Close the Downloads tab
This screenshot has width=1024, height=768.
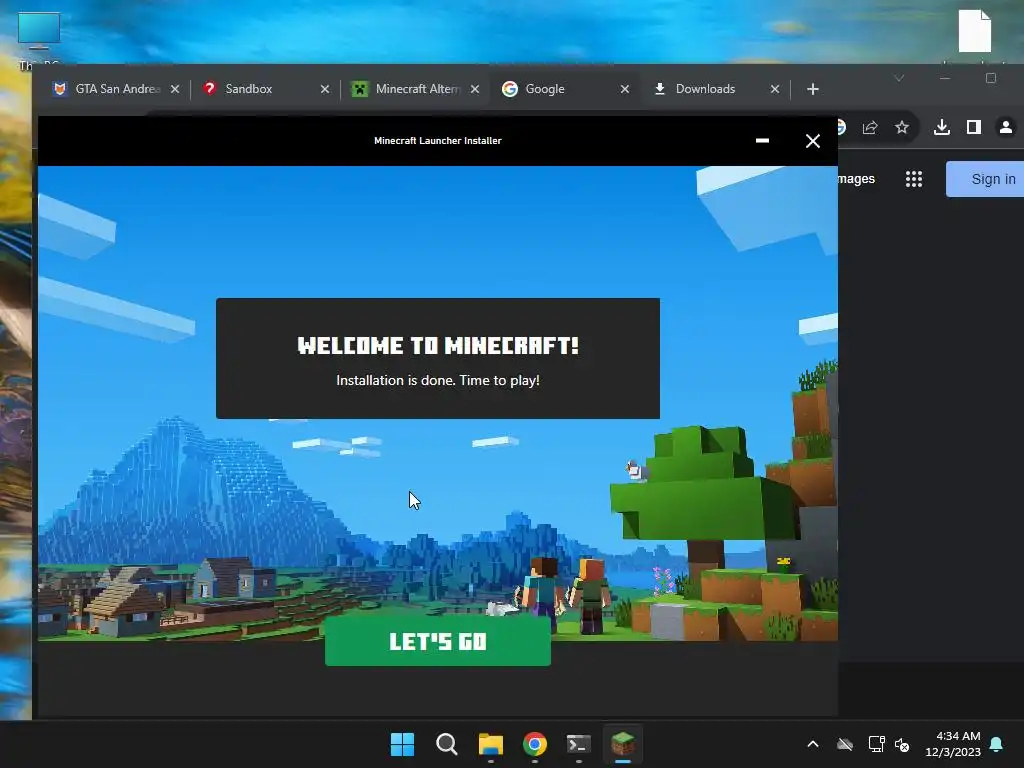[x=775, y=89]
